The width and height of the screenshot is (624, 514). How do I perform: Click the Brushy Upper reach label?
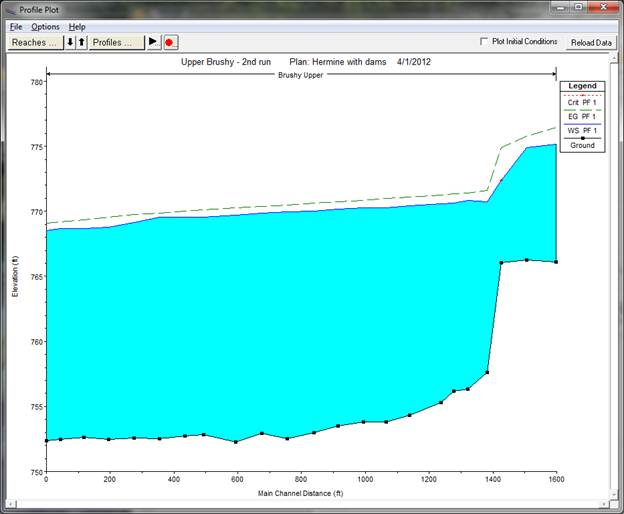coord(300,75)
